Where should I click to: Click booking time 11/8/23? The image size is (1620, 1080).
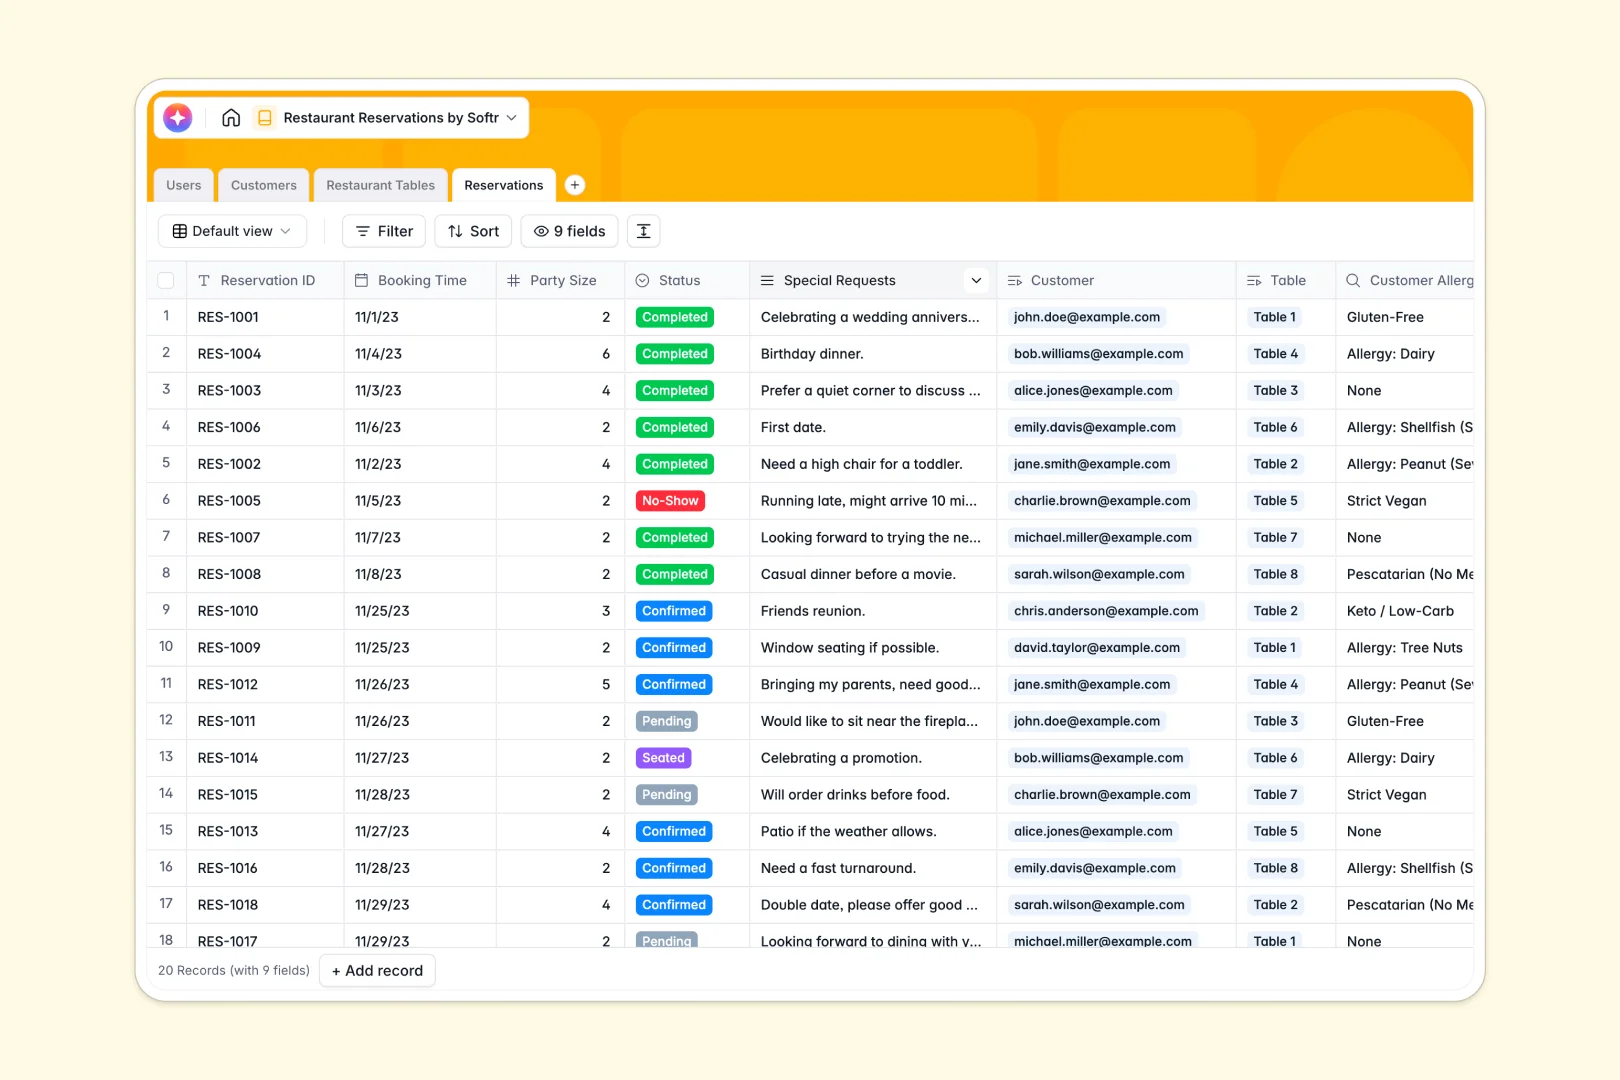420,574
